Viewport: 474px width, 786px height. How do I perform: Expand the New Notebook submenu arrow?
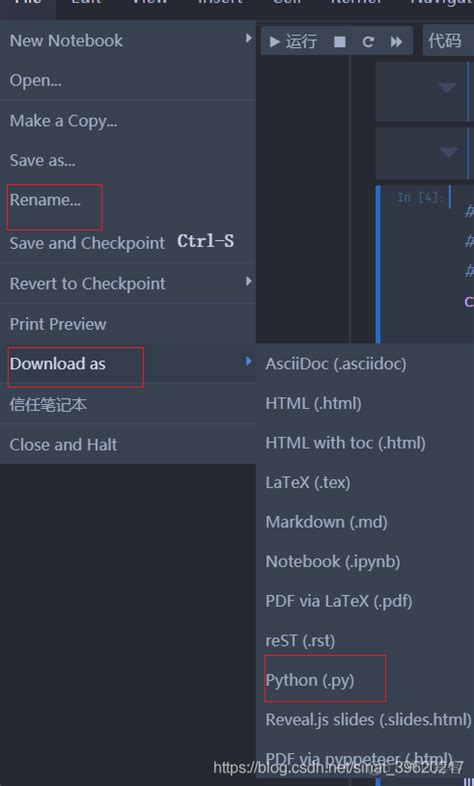pos(249,38)
